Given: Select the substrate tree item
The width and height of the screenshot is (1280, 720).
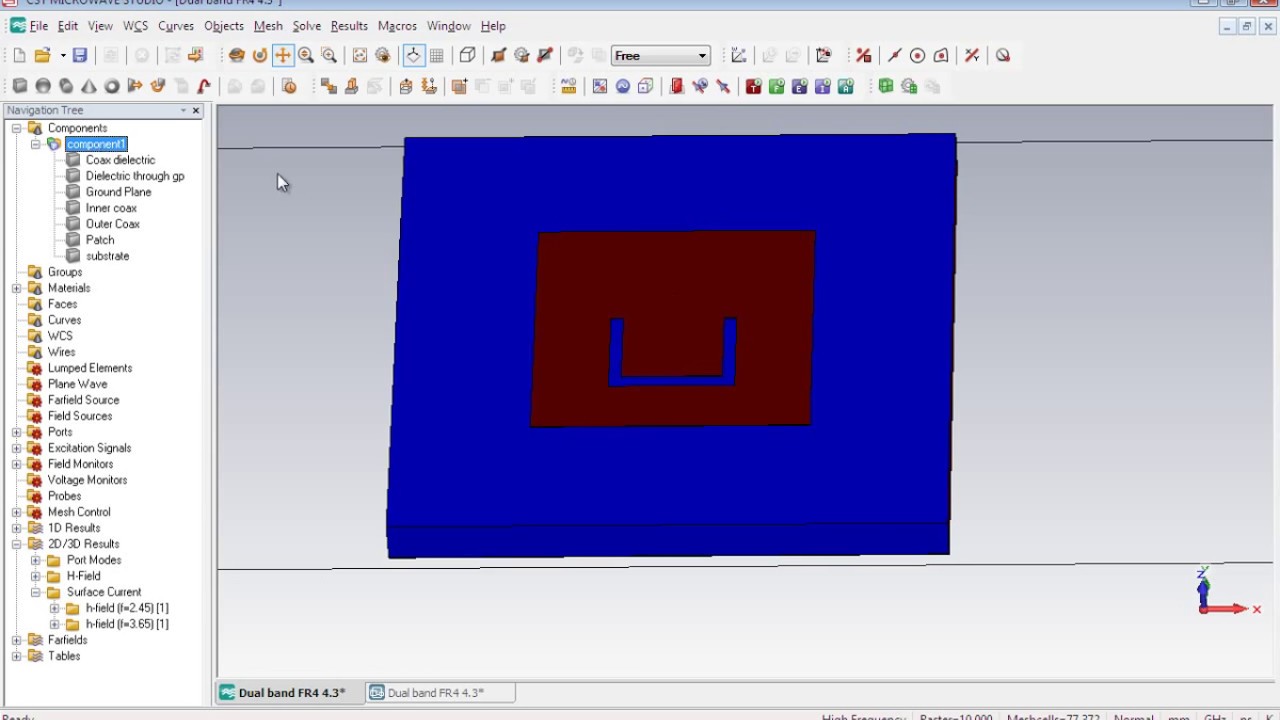Looking at the screenshot, I should (x=107, y=256).
